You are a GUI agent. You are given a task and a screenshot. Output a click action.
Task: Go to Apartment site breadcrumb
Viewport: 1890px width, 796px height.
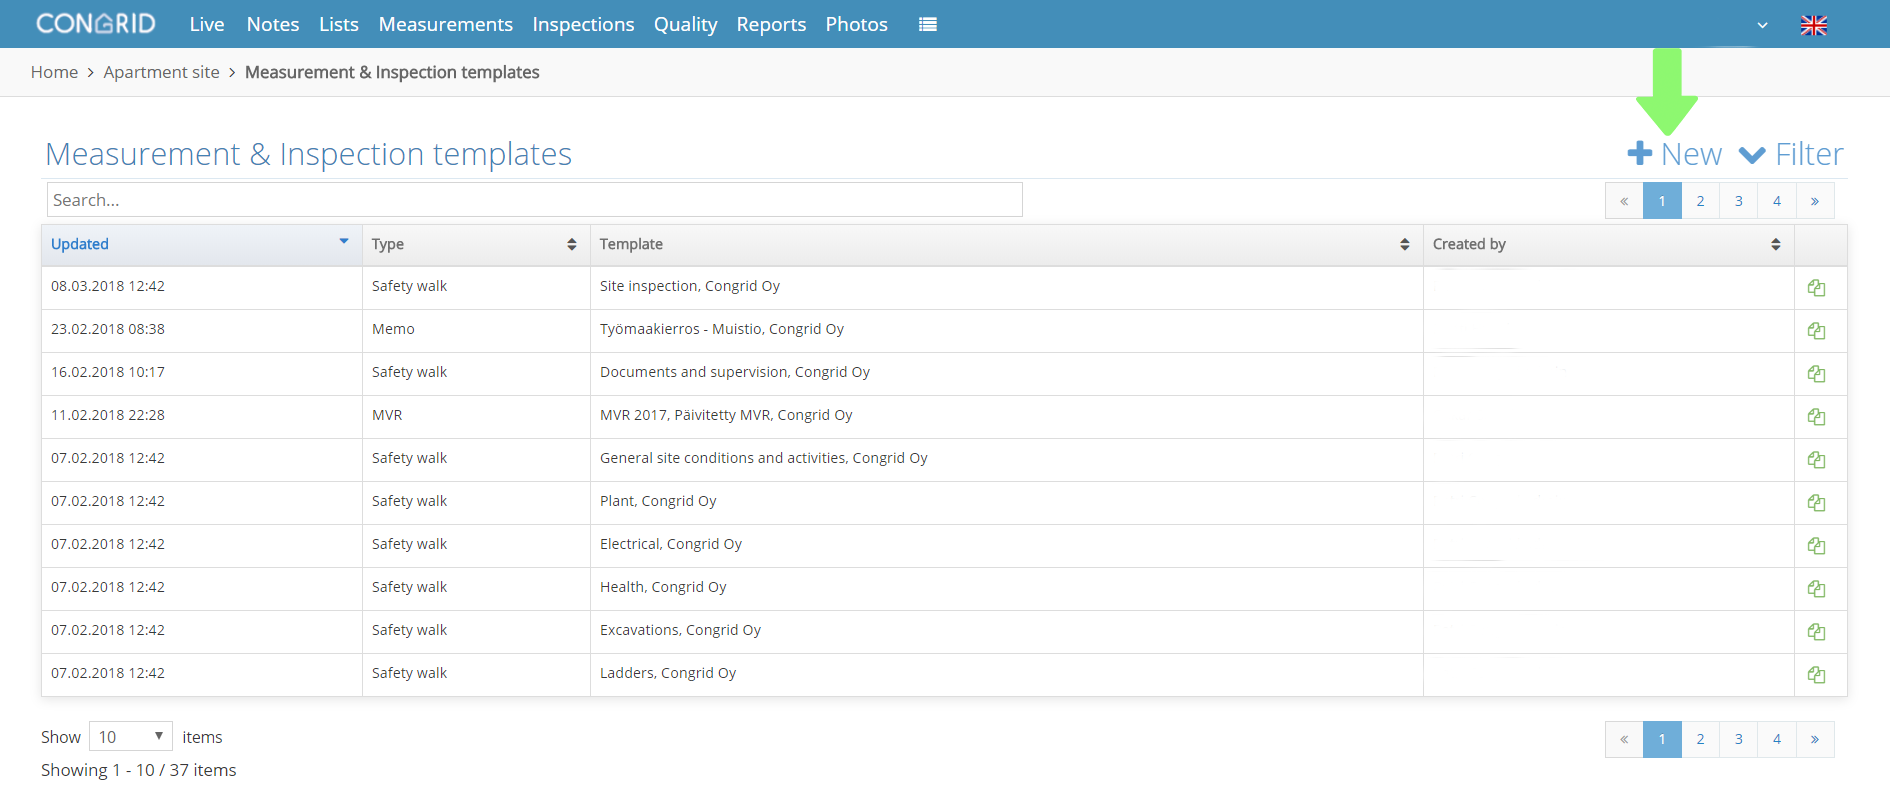(161, 72)
